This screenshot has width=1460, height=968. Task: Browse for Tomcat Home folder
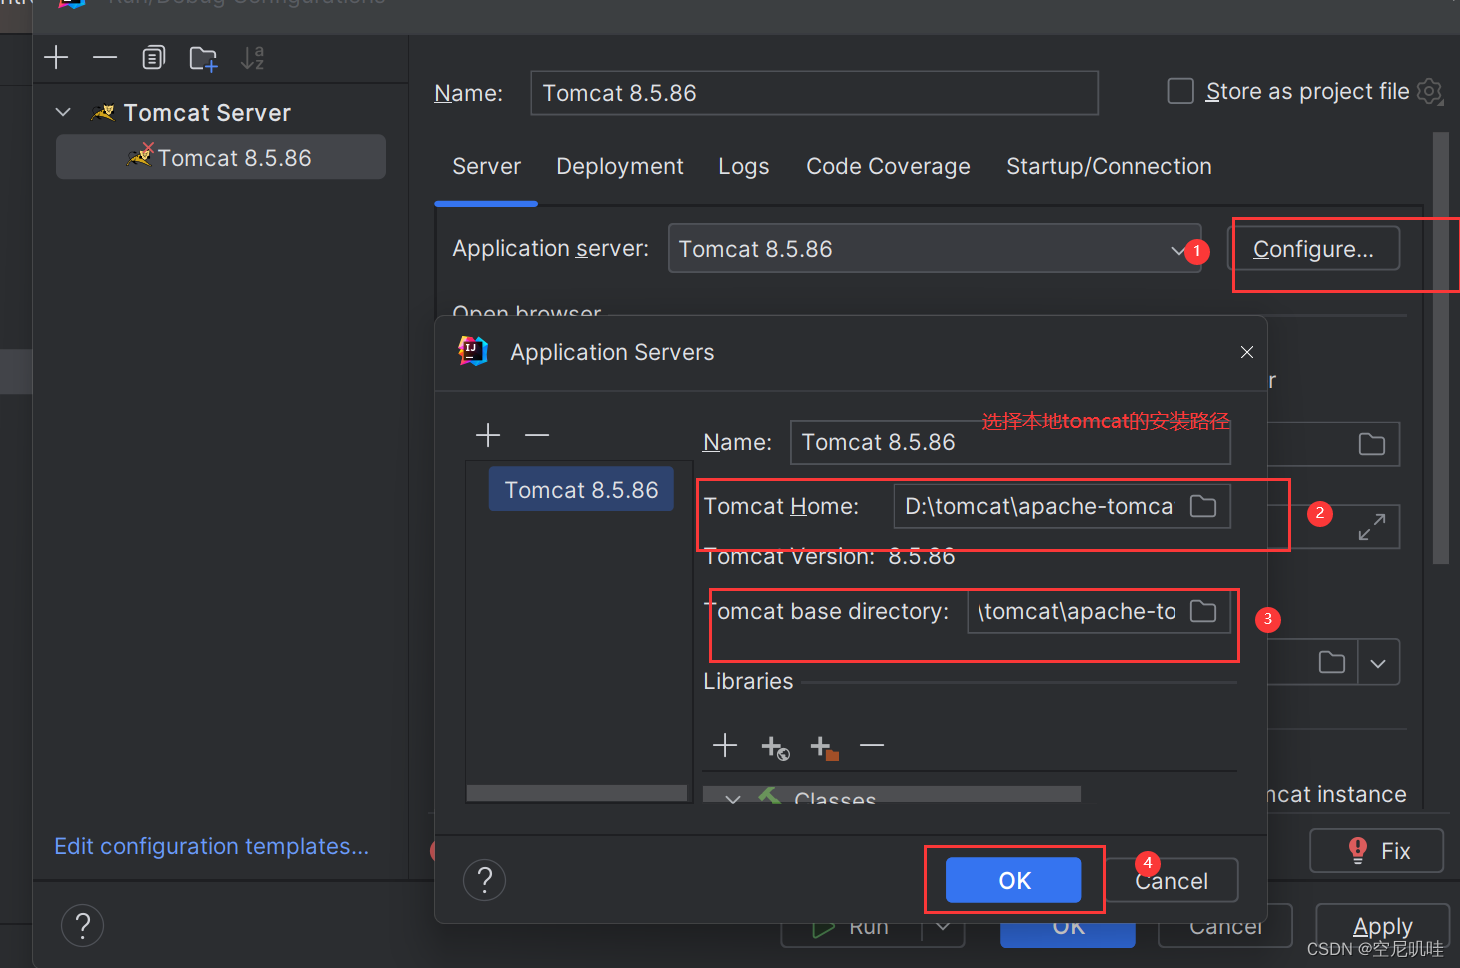[1201, 506]
